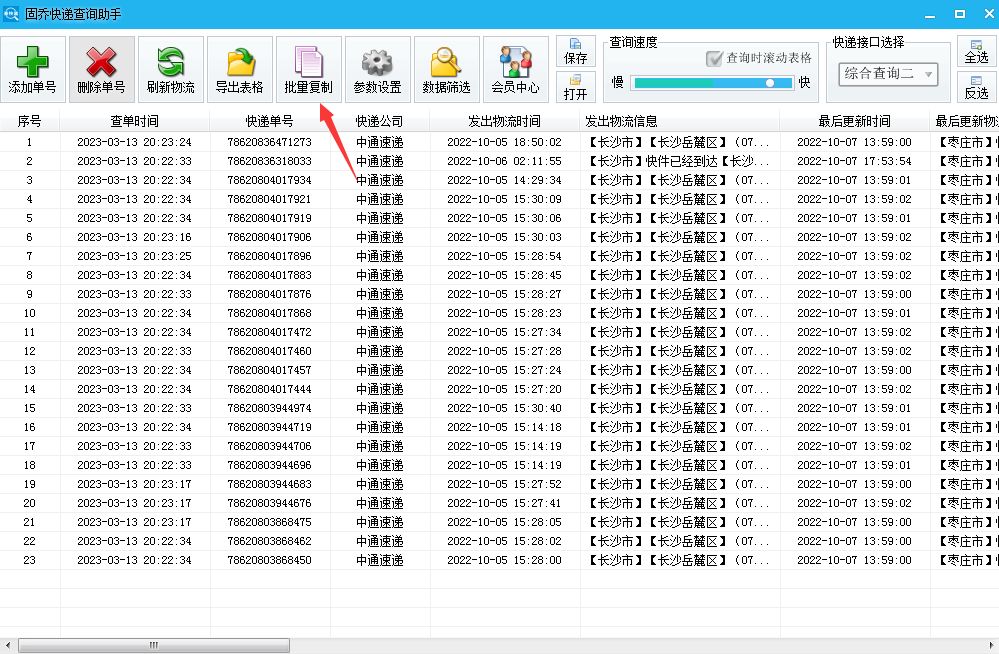Image resolution: width=999 pixels, height=654 pixels.
Task: Click the 保存 save icon
Action: 575,49
